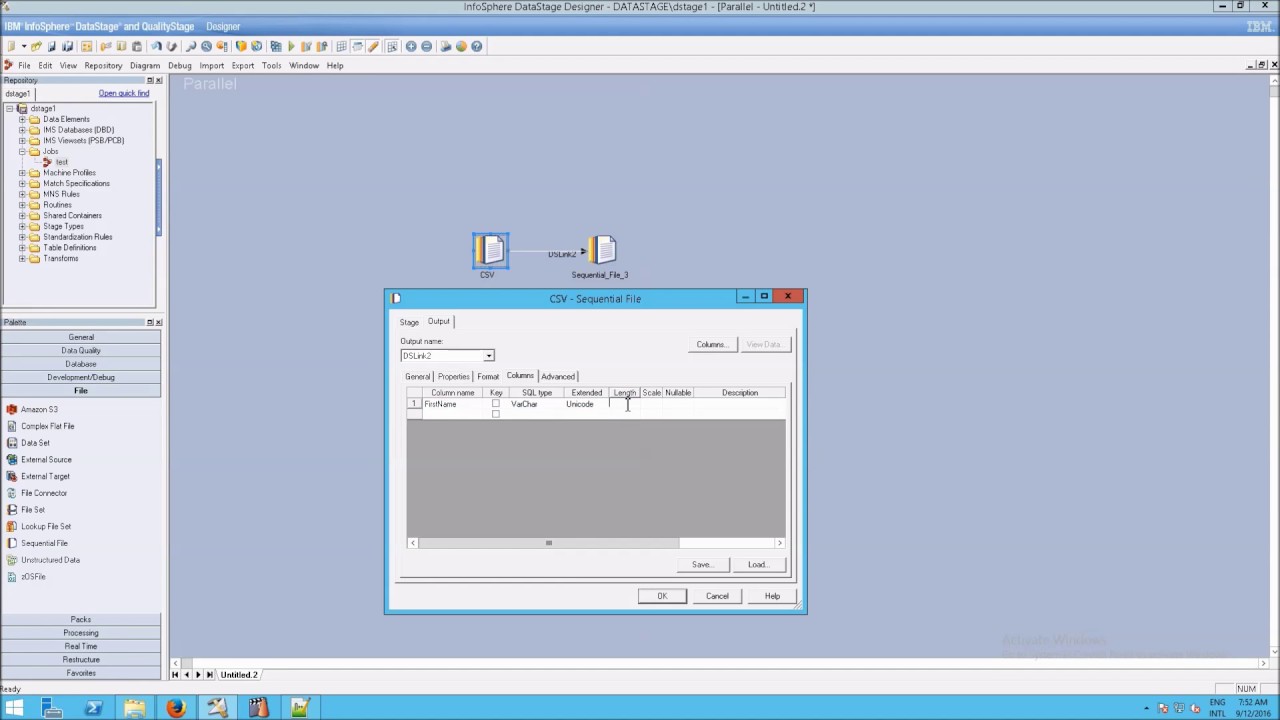Click the Cancel button in dialog

click(717, 596)
